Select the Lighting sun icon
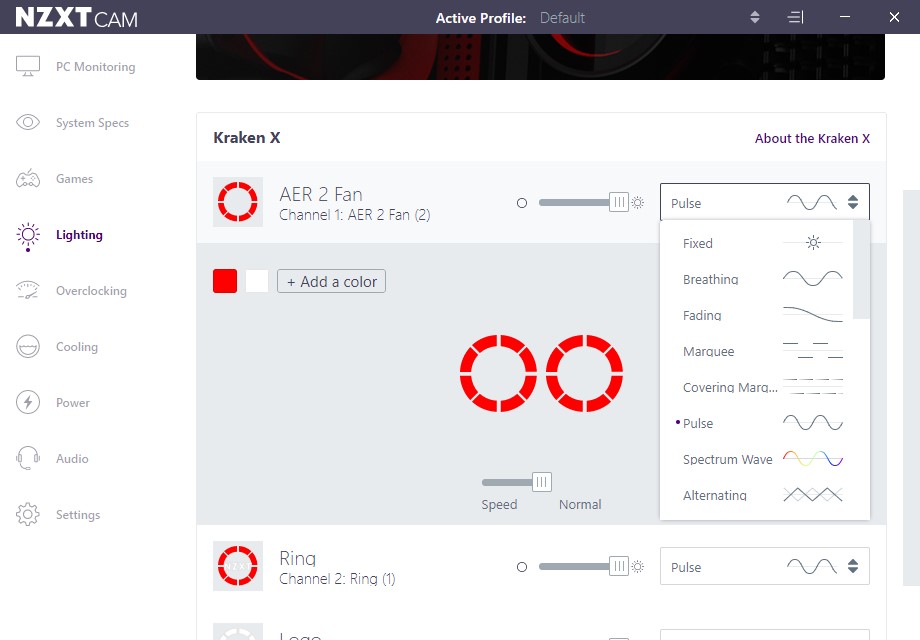This screenshot has width=920, height=640. (x=28, y=235)
